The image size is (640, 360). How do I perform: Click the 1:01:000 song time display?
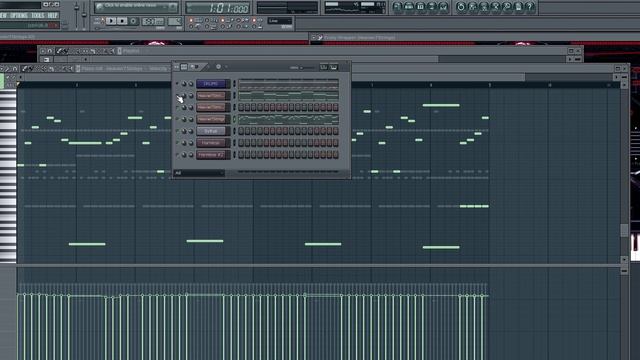pos(218,8)
